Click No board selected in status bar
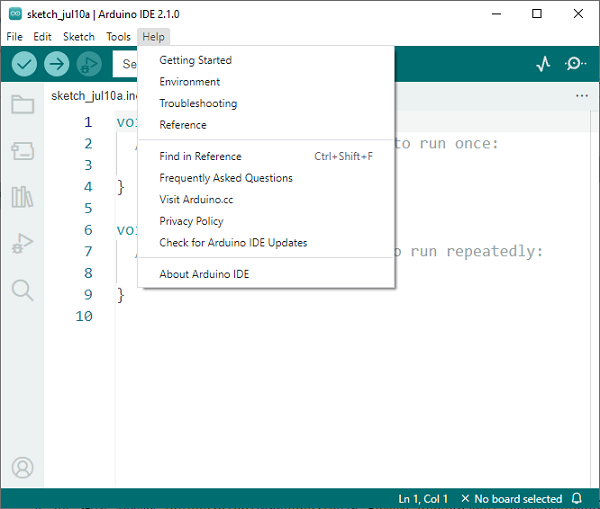This screenshot has height=509, width=600. tap(511, 499)
